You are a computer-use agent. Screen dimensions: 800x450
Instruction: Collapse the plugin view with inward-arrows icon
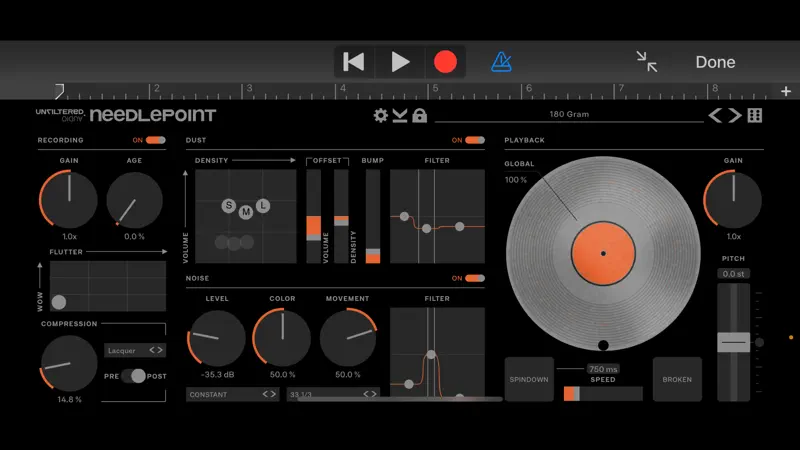(647, 62)
